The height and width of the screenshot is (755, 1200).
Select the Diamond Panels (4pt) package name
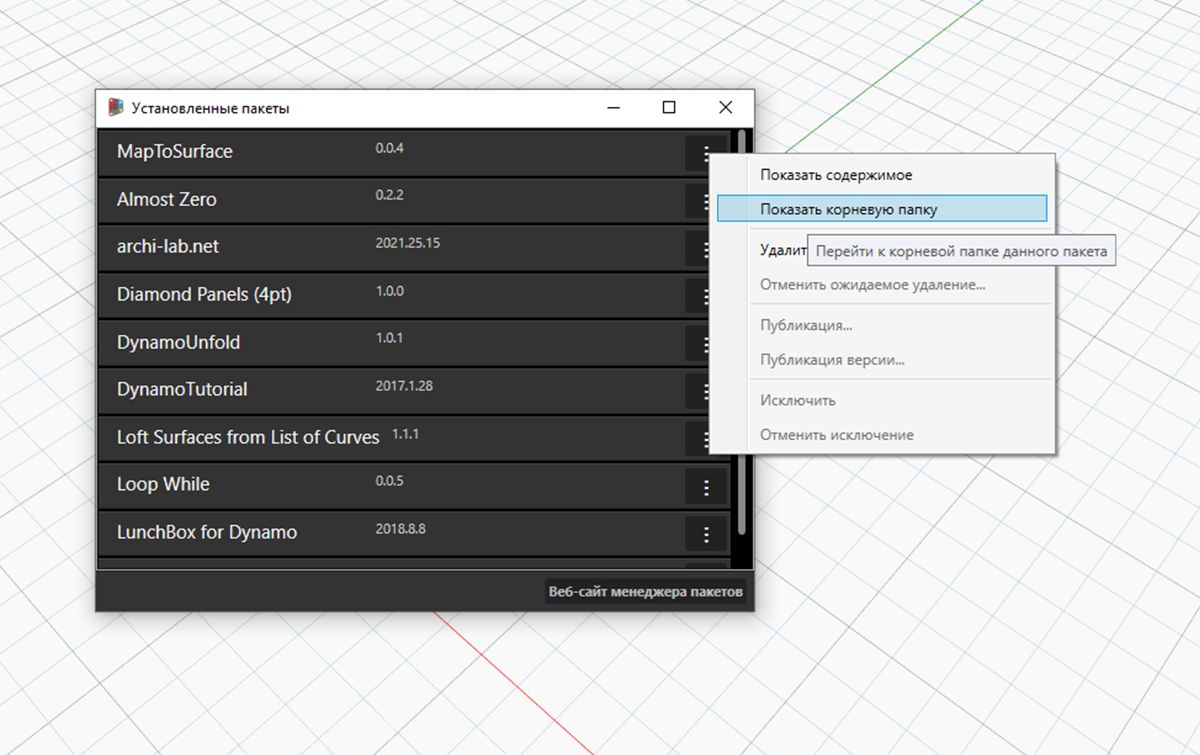coord(204,294)
